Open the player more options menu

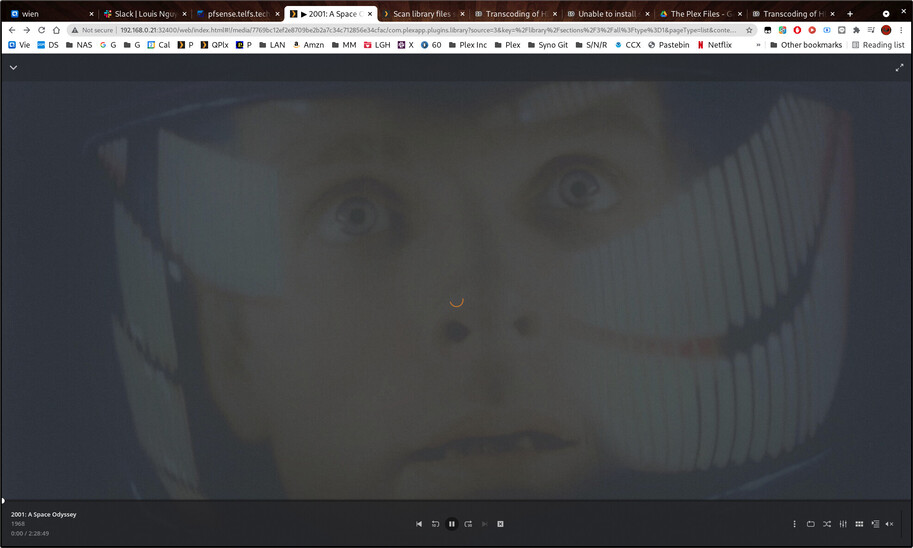[794, 524]
